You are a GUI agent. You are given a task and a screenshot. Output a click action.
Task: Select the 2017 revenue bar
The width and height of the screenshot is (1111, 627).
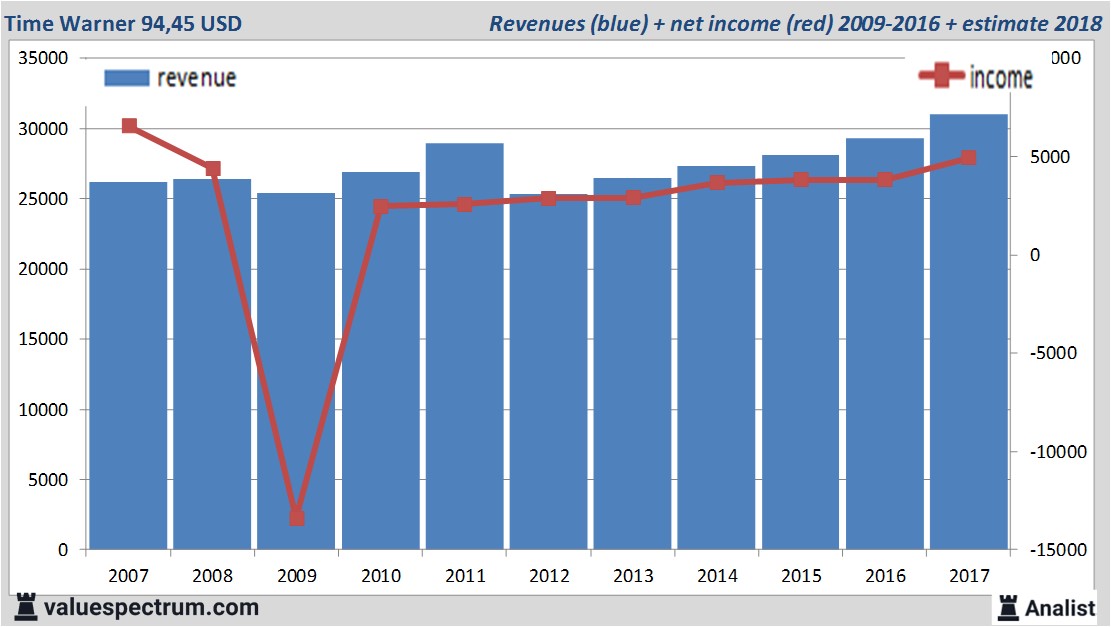tap(969, 332)
